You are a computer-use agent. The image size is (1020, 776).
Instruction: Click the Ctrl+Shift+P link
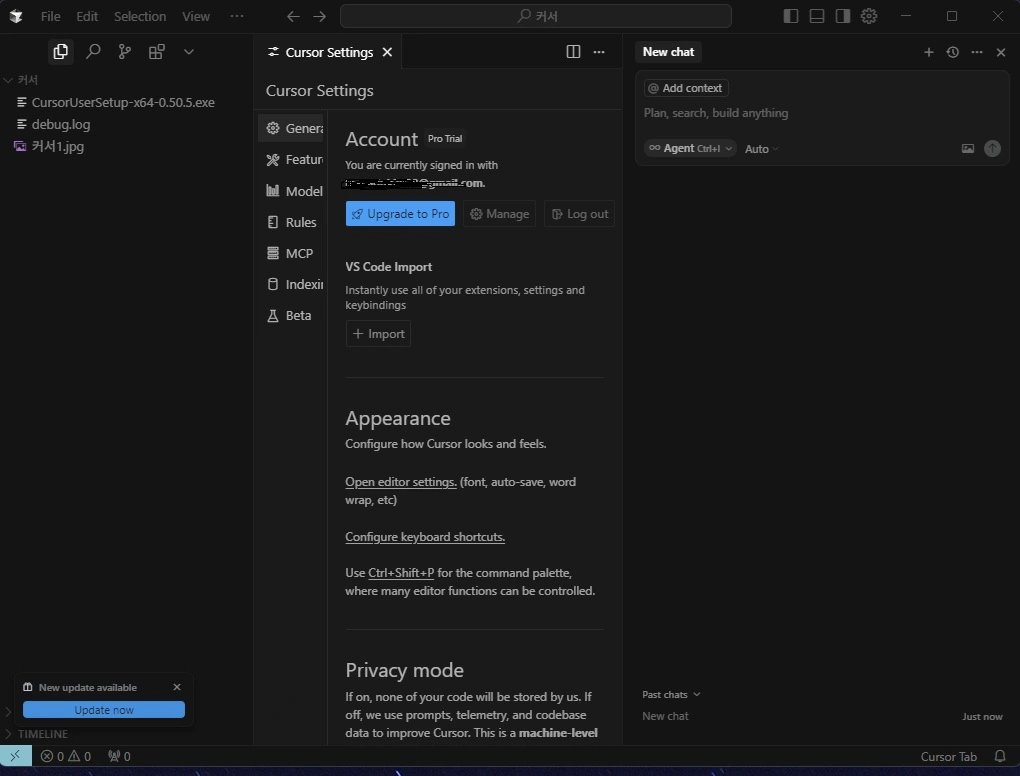pyautogui.click(x=401, y=573)
